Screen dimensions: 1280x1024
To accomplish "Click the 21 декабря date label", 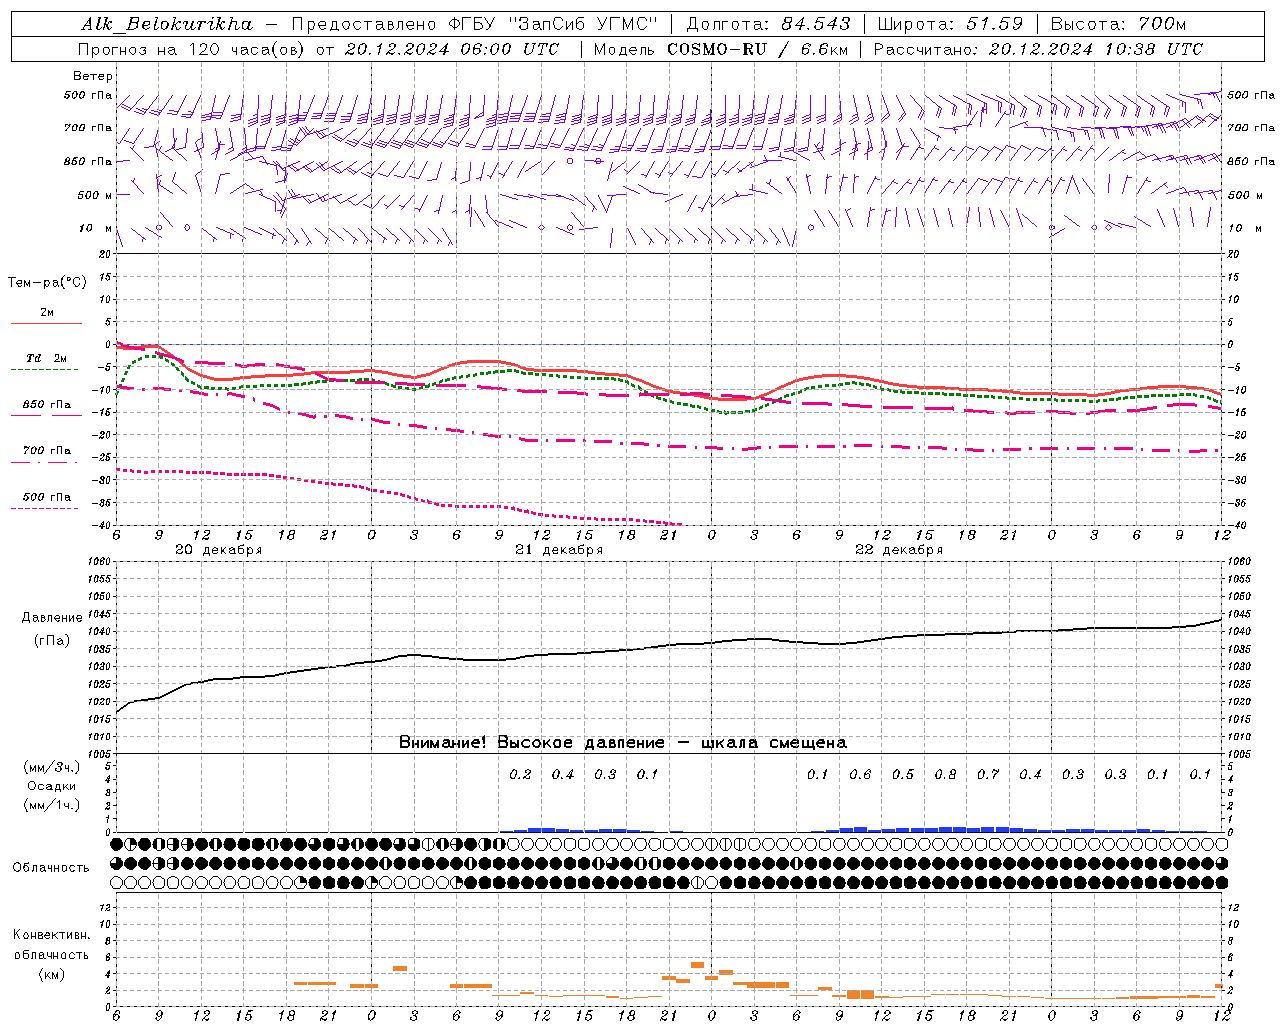I will pyautogui.click(x=559, y=550).
